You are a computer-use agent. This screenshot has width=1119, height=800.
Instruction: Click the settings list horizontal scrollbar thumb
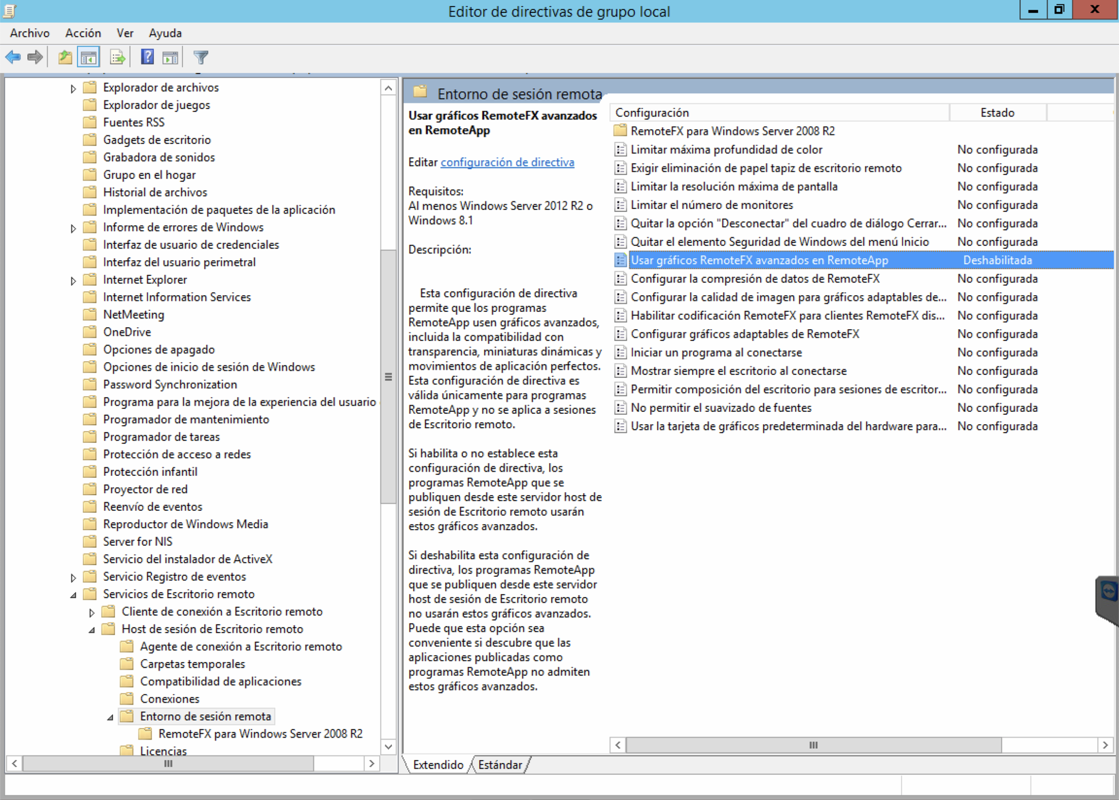814,745
